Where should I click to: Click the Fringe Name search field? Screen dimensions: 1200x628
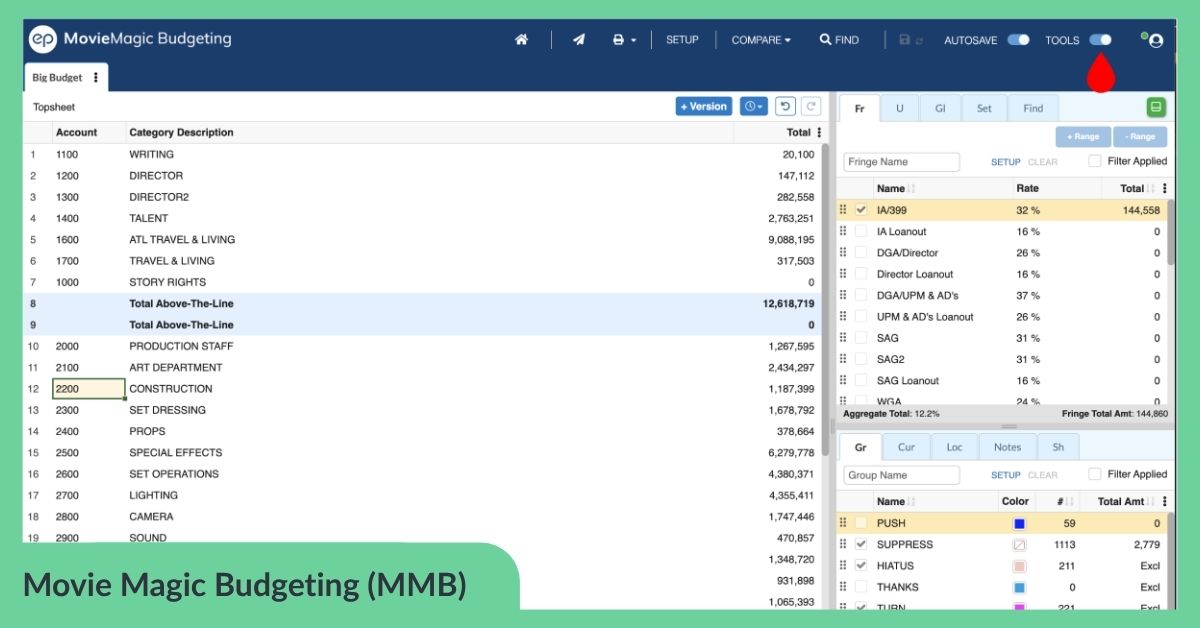coord(901,162)
